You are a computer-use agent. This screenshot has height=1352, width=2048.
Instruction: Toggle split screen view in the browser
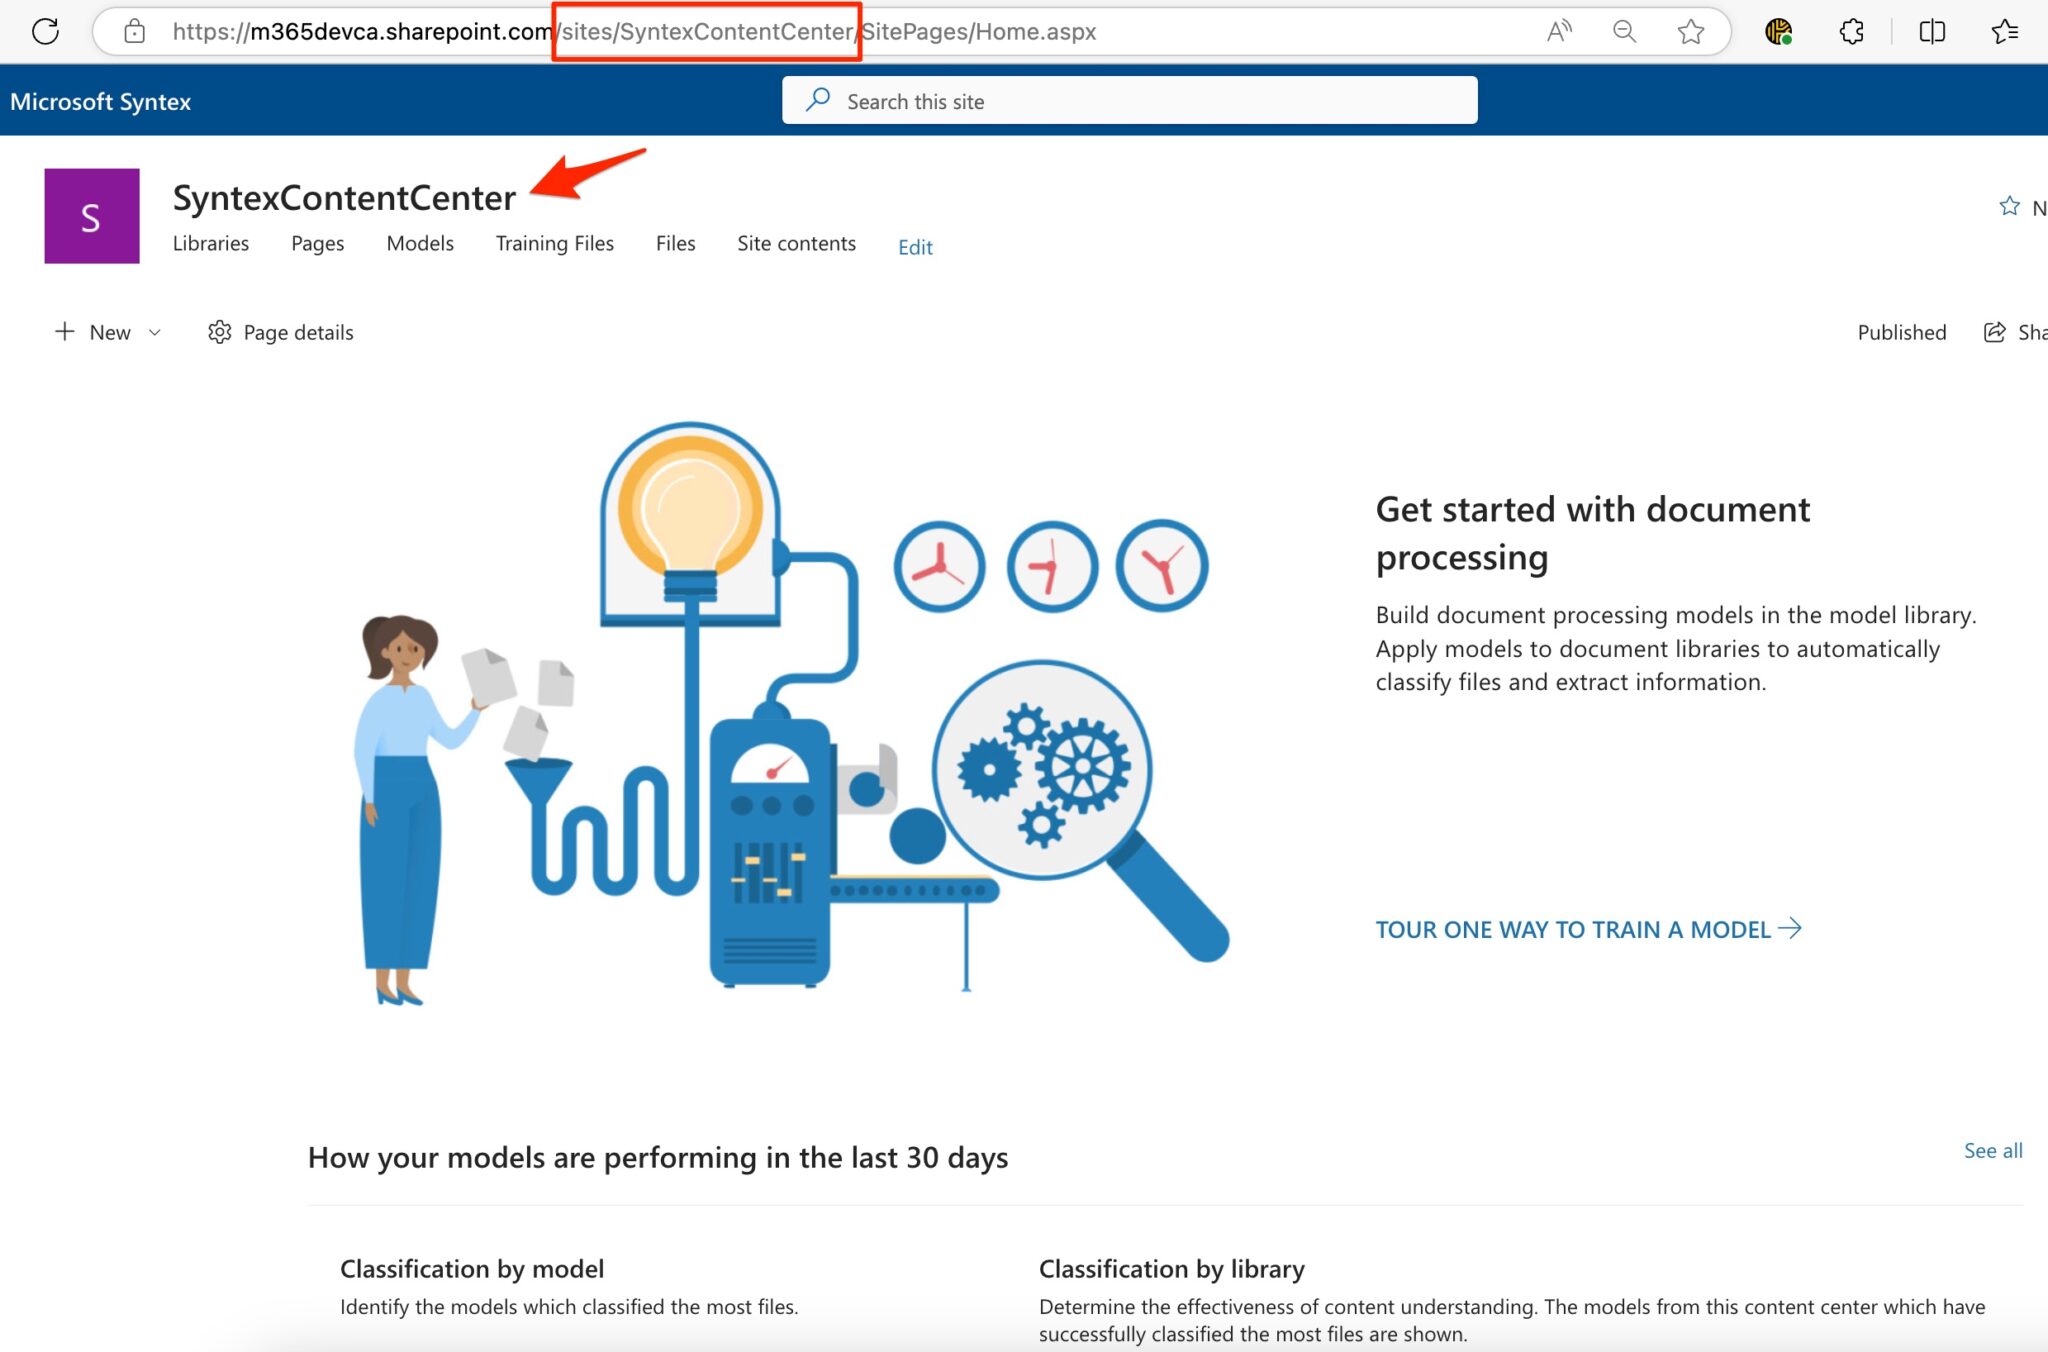tap(1932, 31)
